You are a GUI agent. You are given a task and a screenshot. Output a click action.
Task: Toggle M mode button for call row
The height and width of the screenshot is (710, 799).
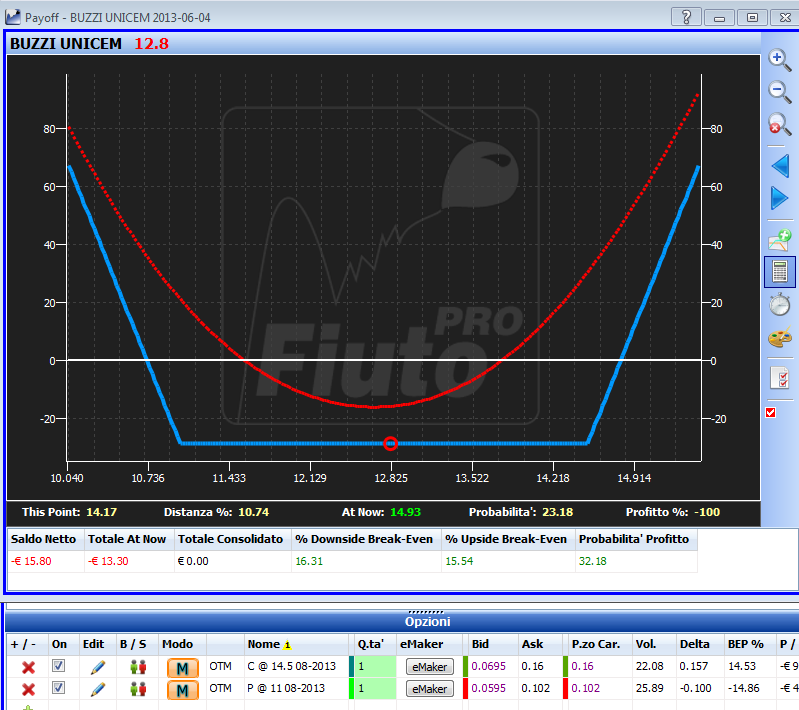pos(182,668)
